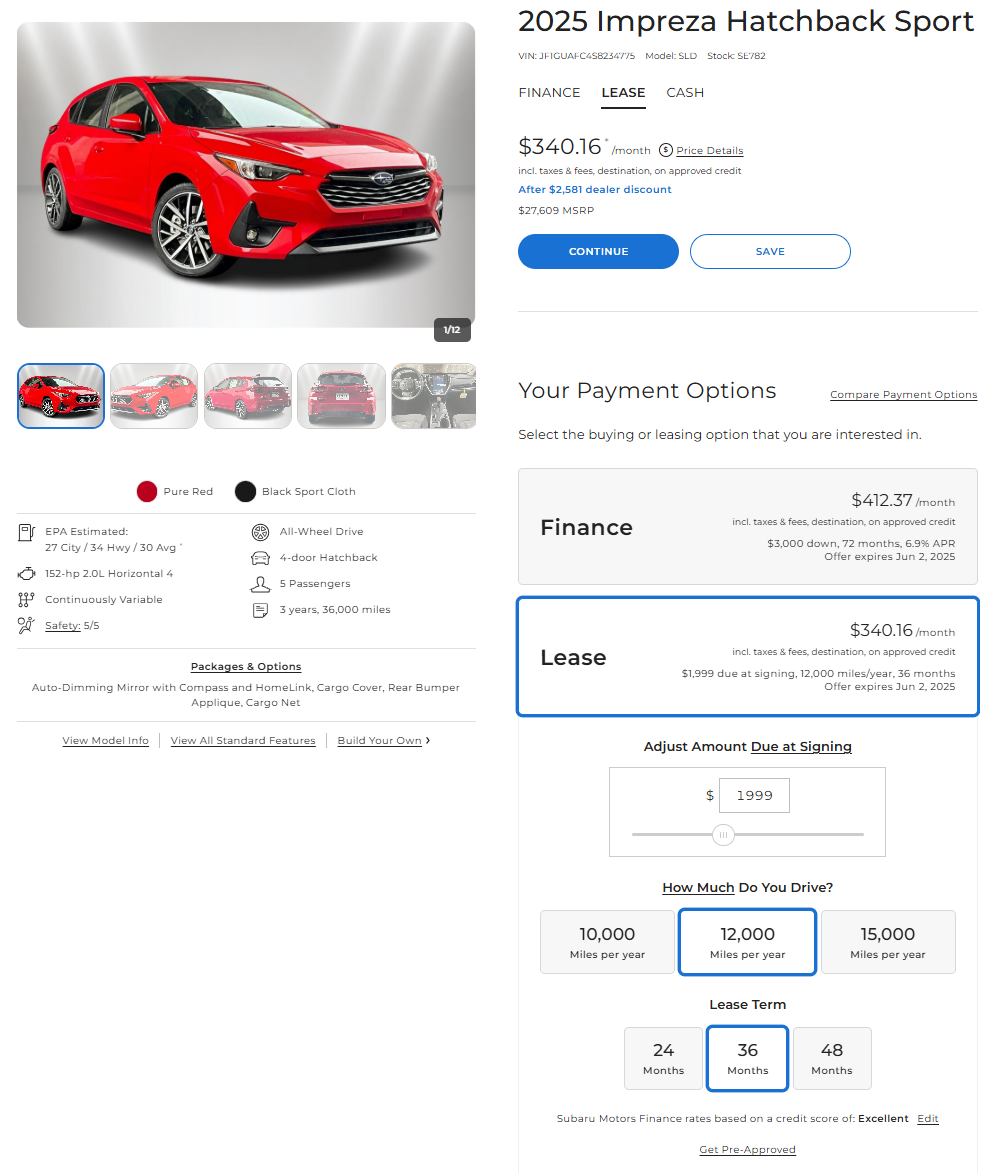Click the amount due at signing field
The image size is (998, 1173).
754,795
